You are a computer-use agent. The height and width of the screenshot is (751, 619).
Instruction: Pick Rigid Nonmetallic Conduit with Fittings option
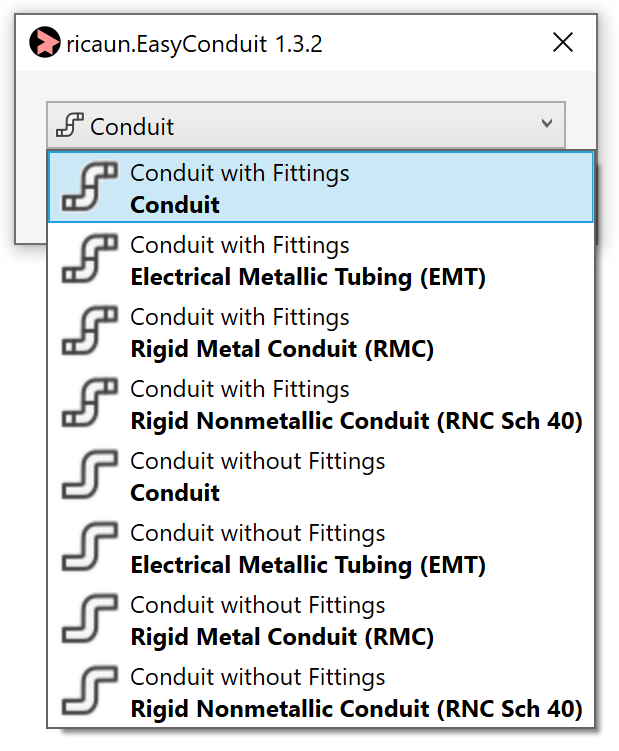356,421
